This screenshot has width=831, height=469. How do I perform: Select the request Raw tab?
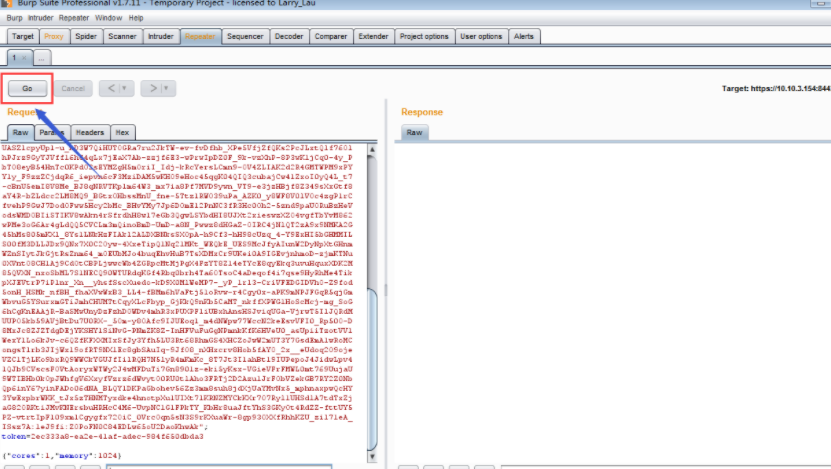[x=21, y=132]
